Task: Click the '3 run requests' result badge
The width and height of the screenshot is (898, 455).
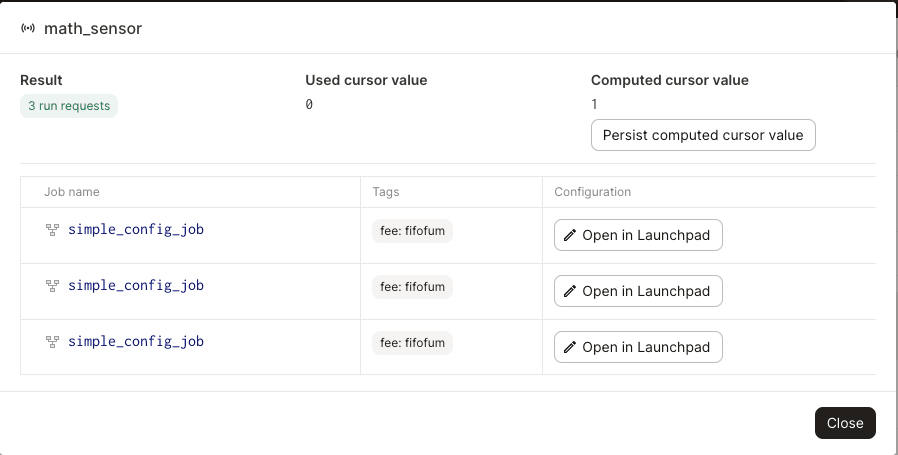Action: tap(69, 106)
